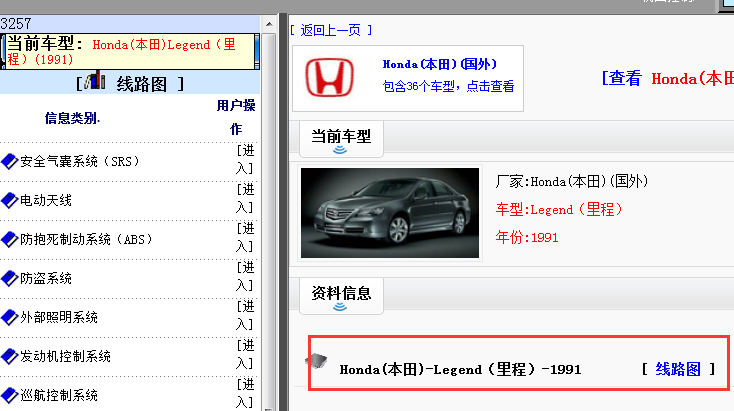Click the small chip icon beside Honda(本田)-Legend（里程）-1991

pos(316,360)
